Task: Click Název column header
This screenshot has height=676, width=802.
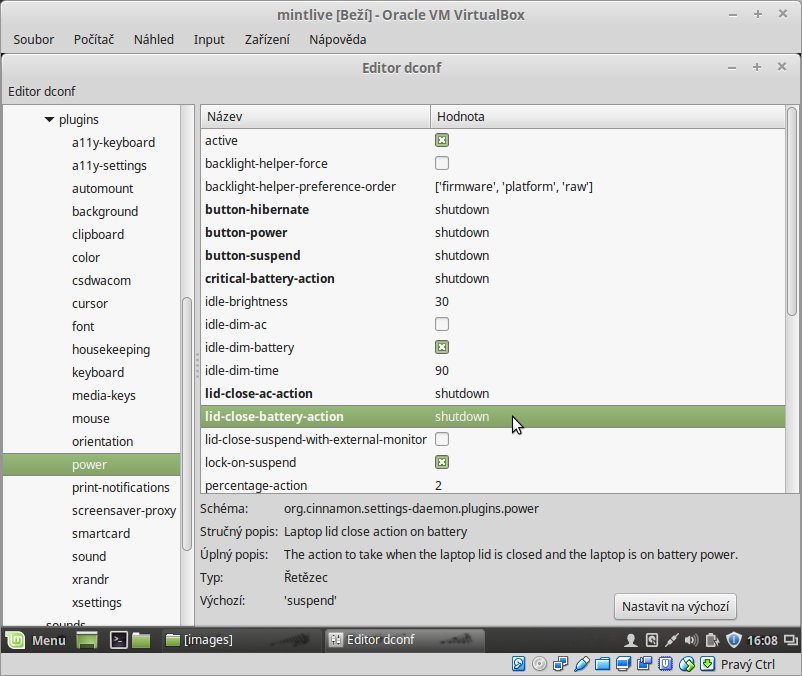Action: [x=315, y=117]
